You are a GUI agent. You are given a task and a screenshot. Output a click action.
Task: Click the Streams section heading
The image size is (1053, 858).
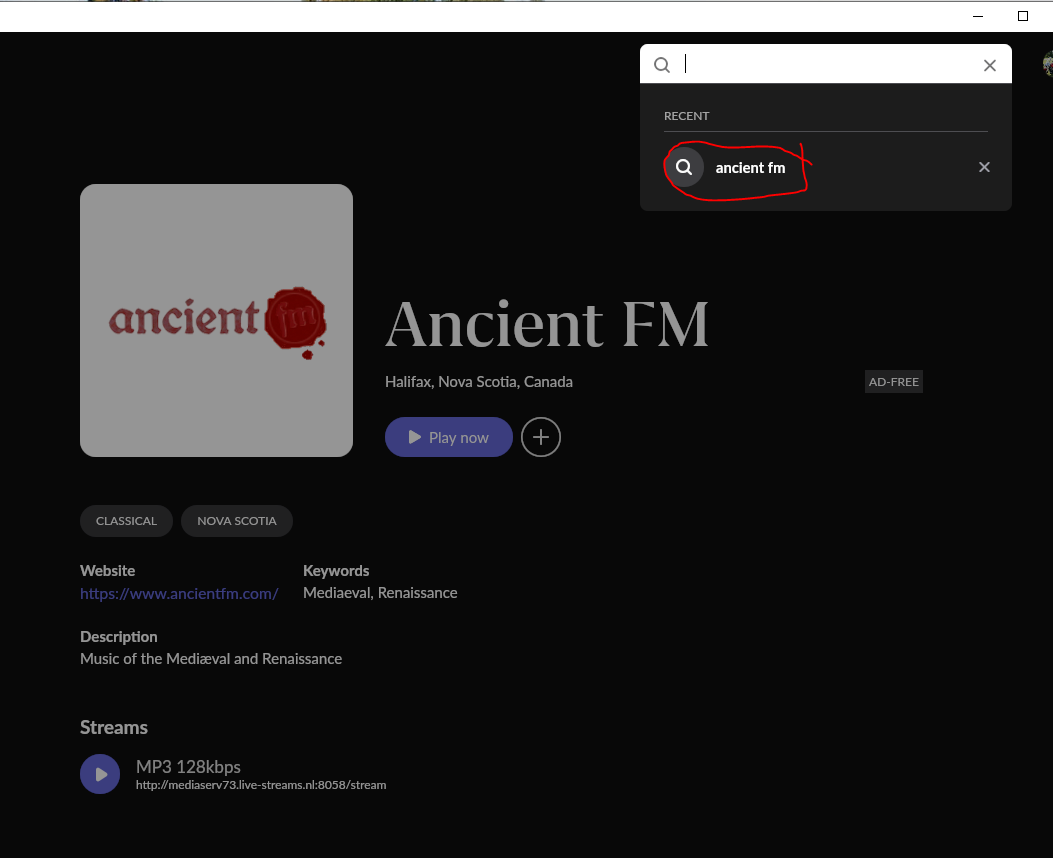pyautogui.click(x=113, y=727)
